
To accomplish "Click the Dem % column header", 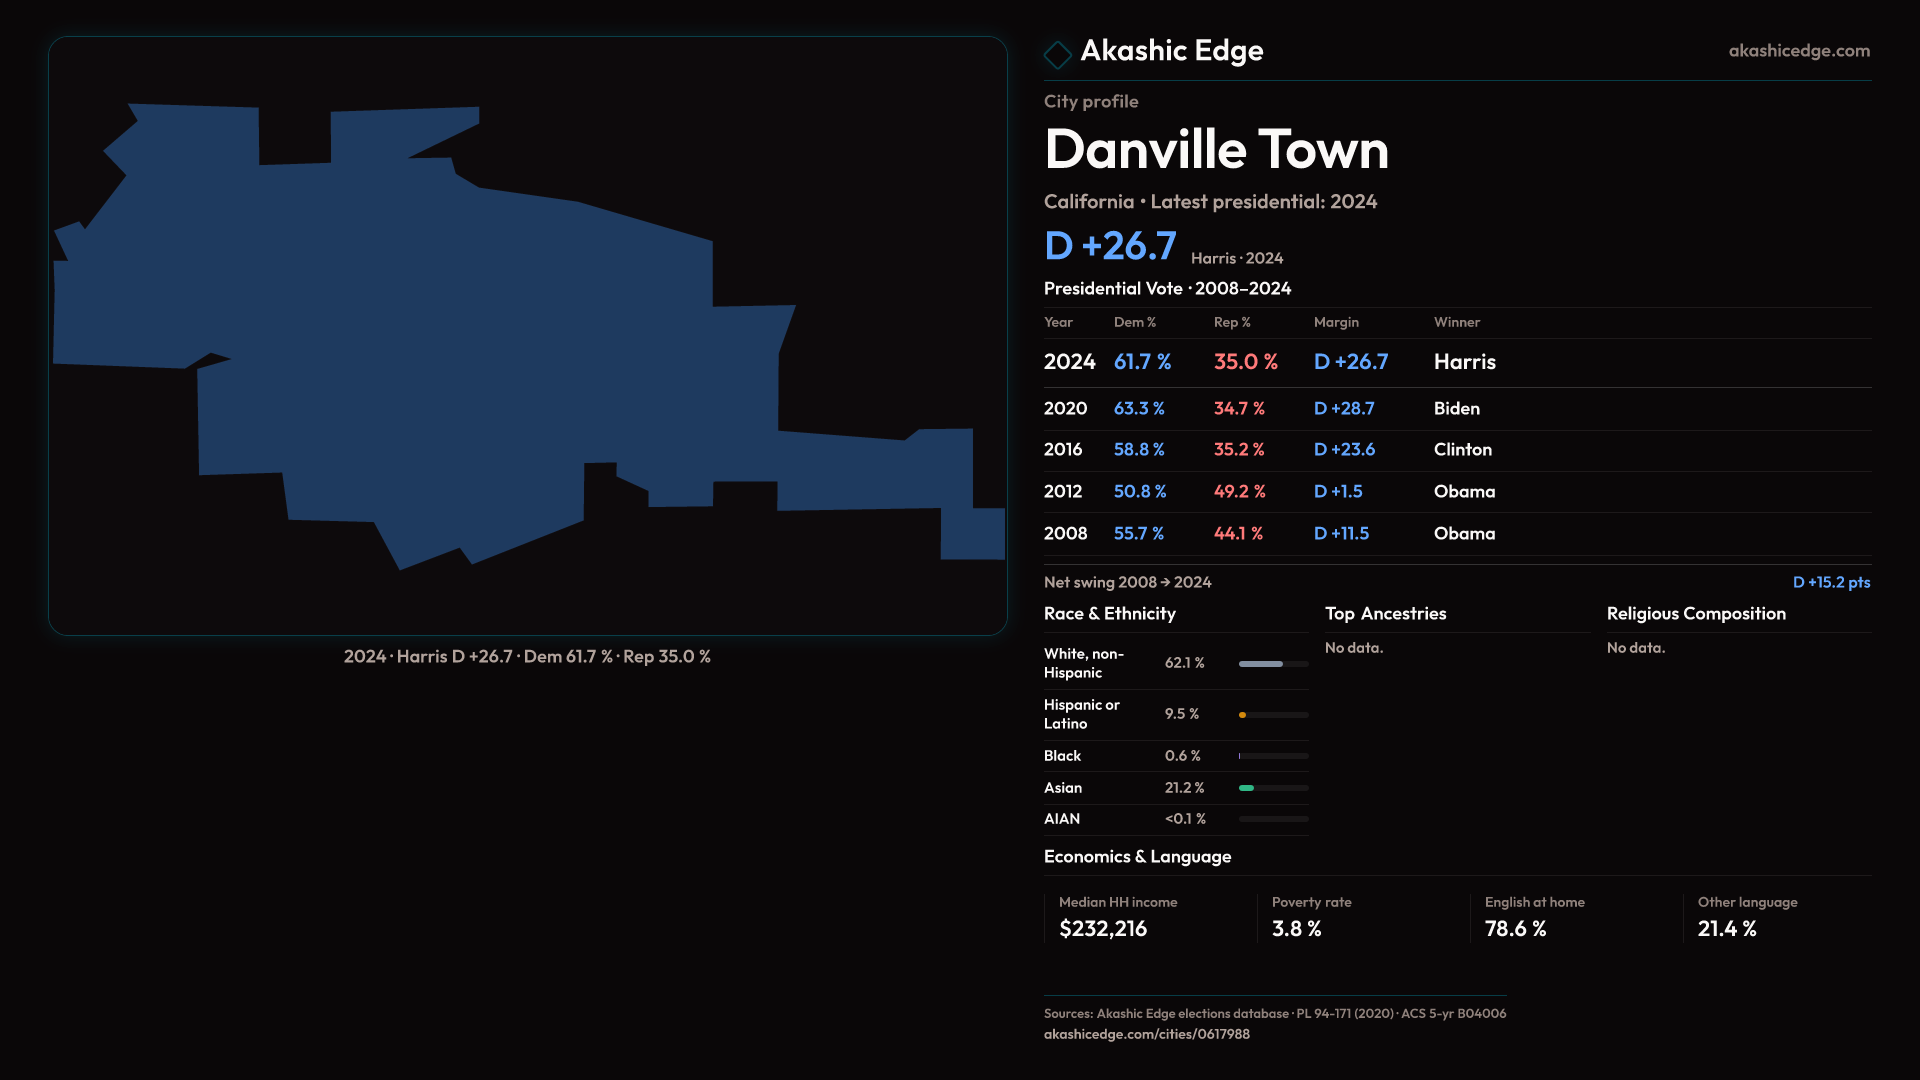I will (1134, 322).
